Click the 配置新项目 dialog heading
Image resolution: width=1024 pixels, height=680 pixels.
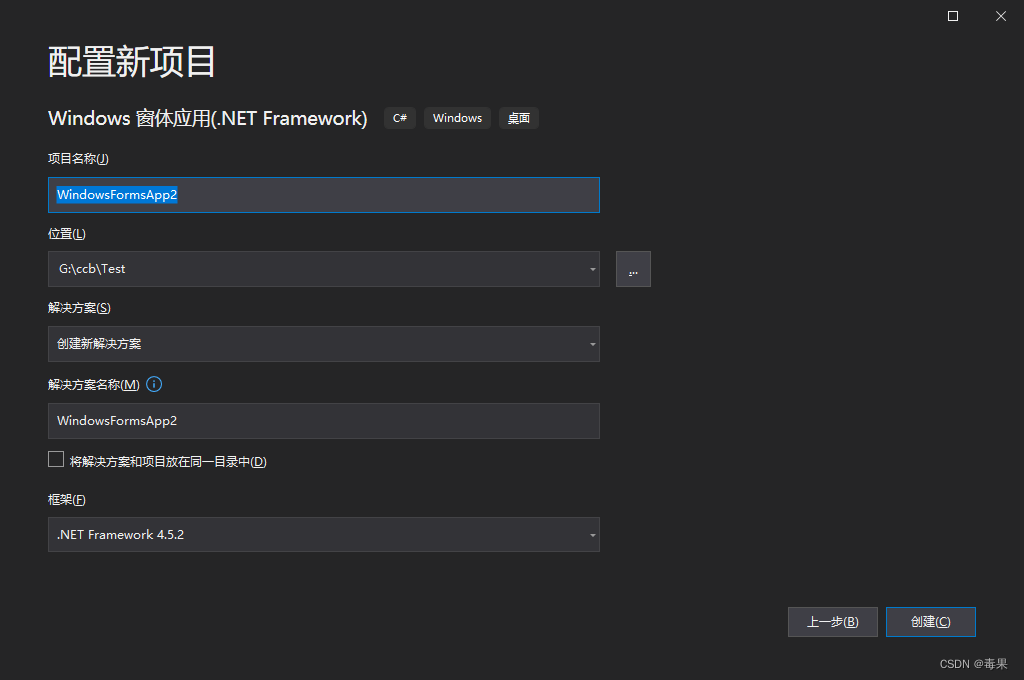(130, 61)
